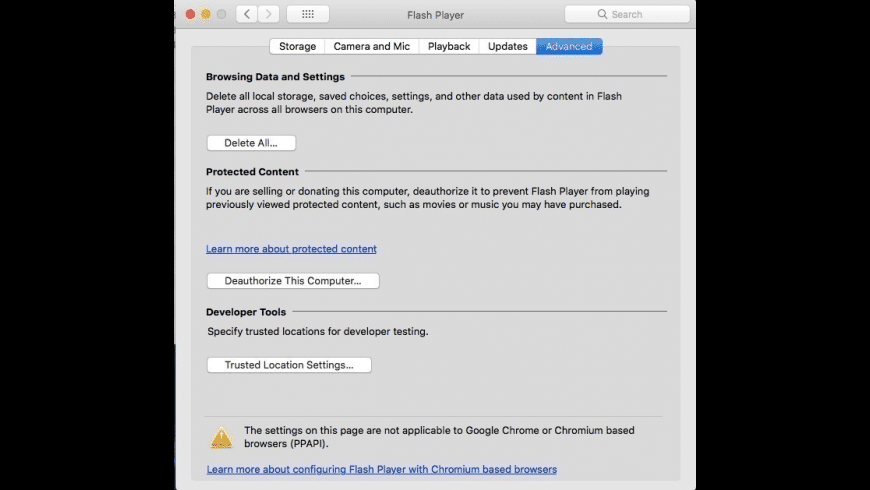Screen dimensions: 870x490
Task: Click the Flash Player window title
Action: pos(435,15)
